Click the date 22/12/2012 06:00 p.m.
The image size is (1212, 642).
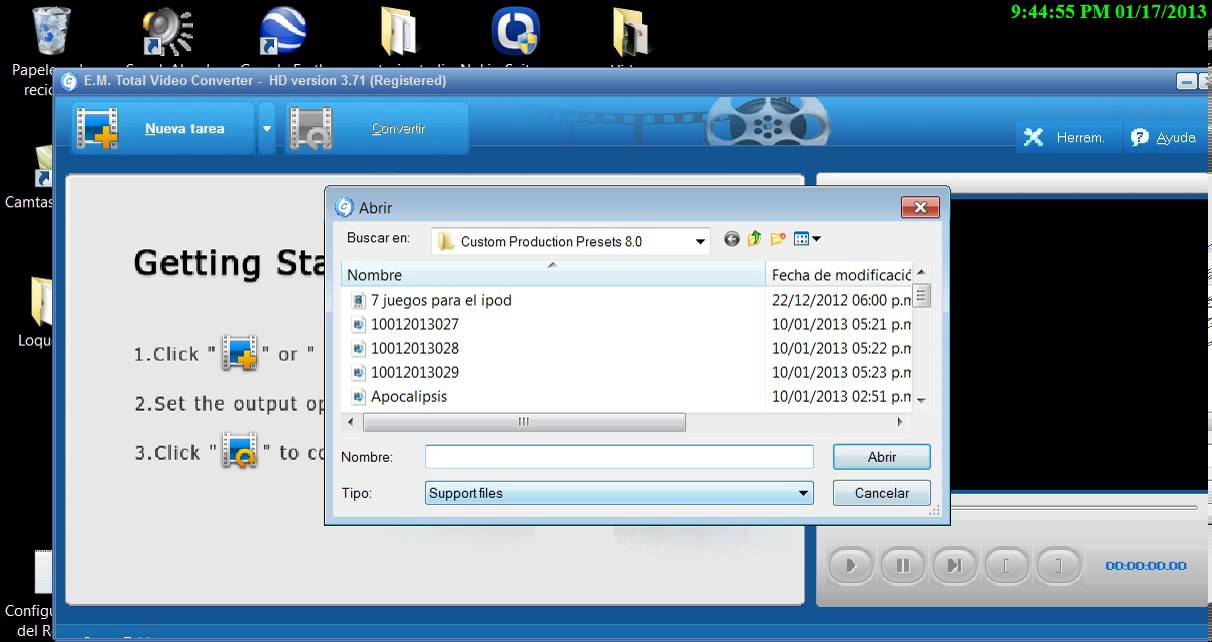pyautogui.click(x=841, y=300)
